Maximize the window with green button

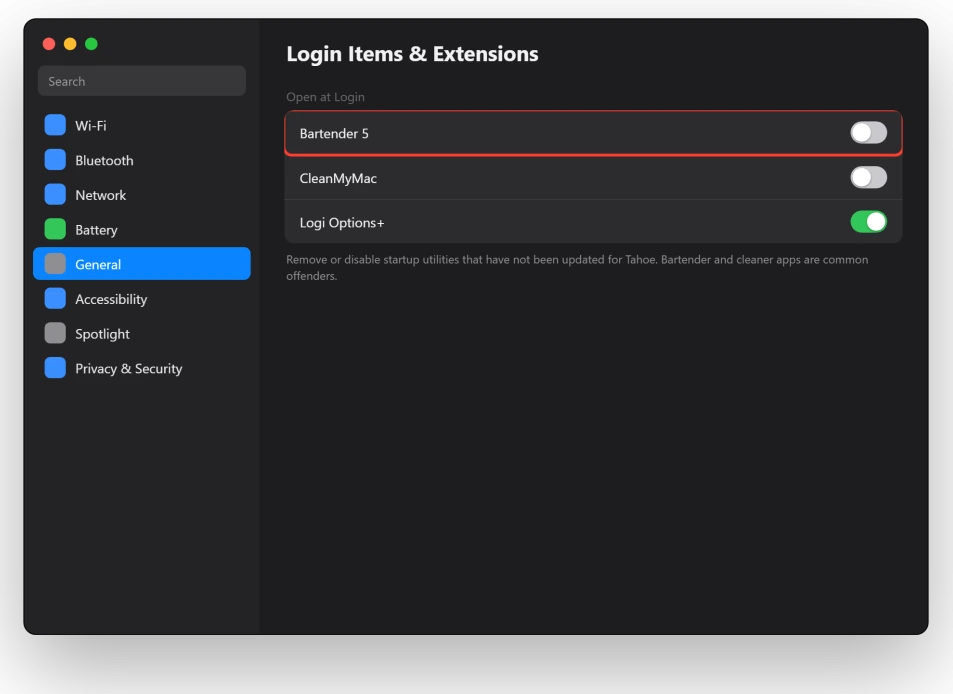click(x=91, y=44)
